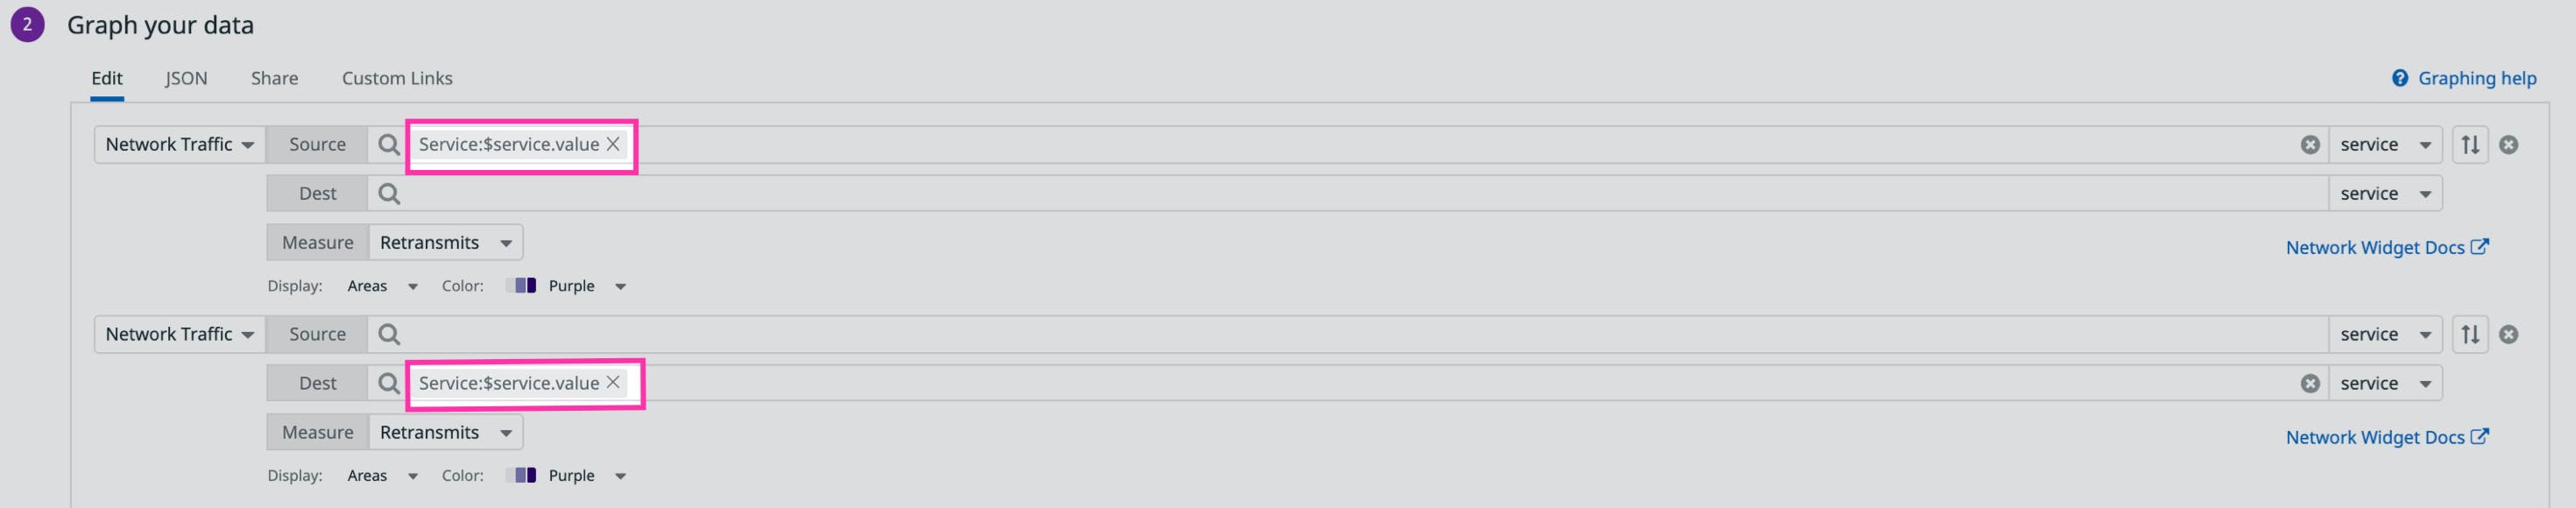The width and height of the screenshot is (2576, 508).
Task: Remove the first Network Traffic query row
Action: pyautogui.click(x=2510, y=144)
